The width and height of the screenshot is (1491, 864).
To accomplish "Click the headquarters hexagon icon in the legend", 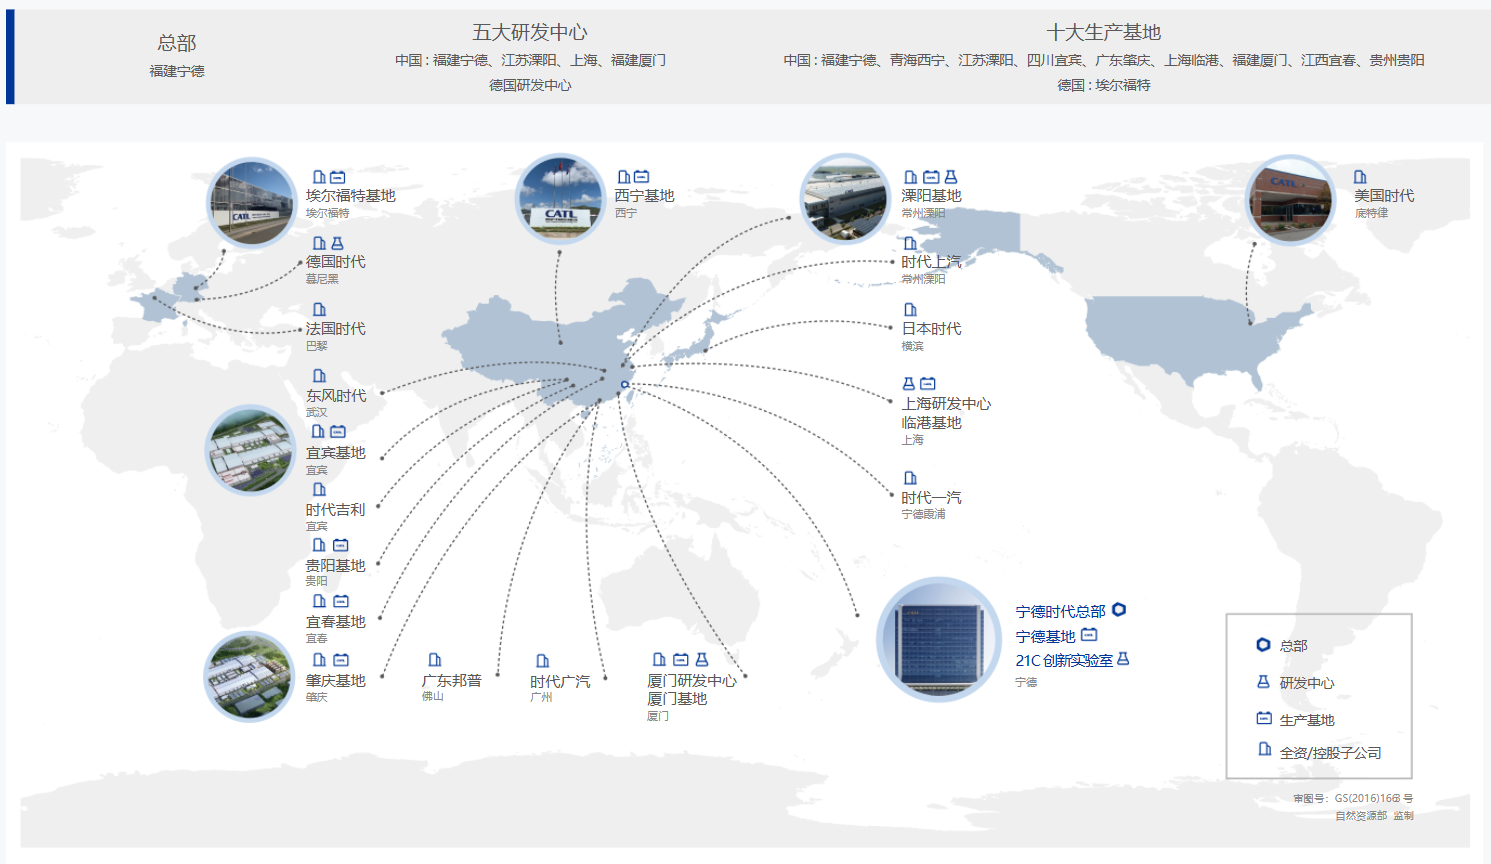I will pyautogui.click(x=1263, y=645).
